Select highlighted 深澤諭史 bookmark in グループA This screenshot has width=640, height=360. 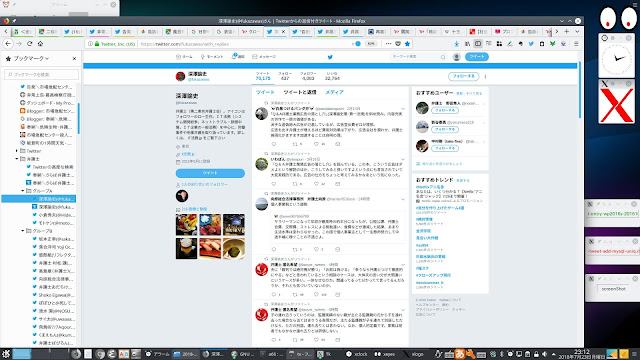(x=39, y=199)
